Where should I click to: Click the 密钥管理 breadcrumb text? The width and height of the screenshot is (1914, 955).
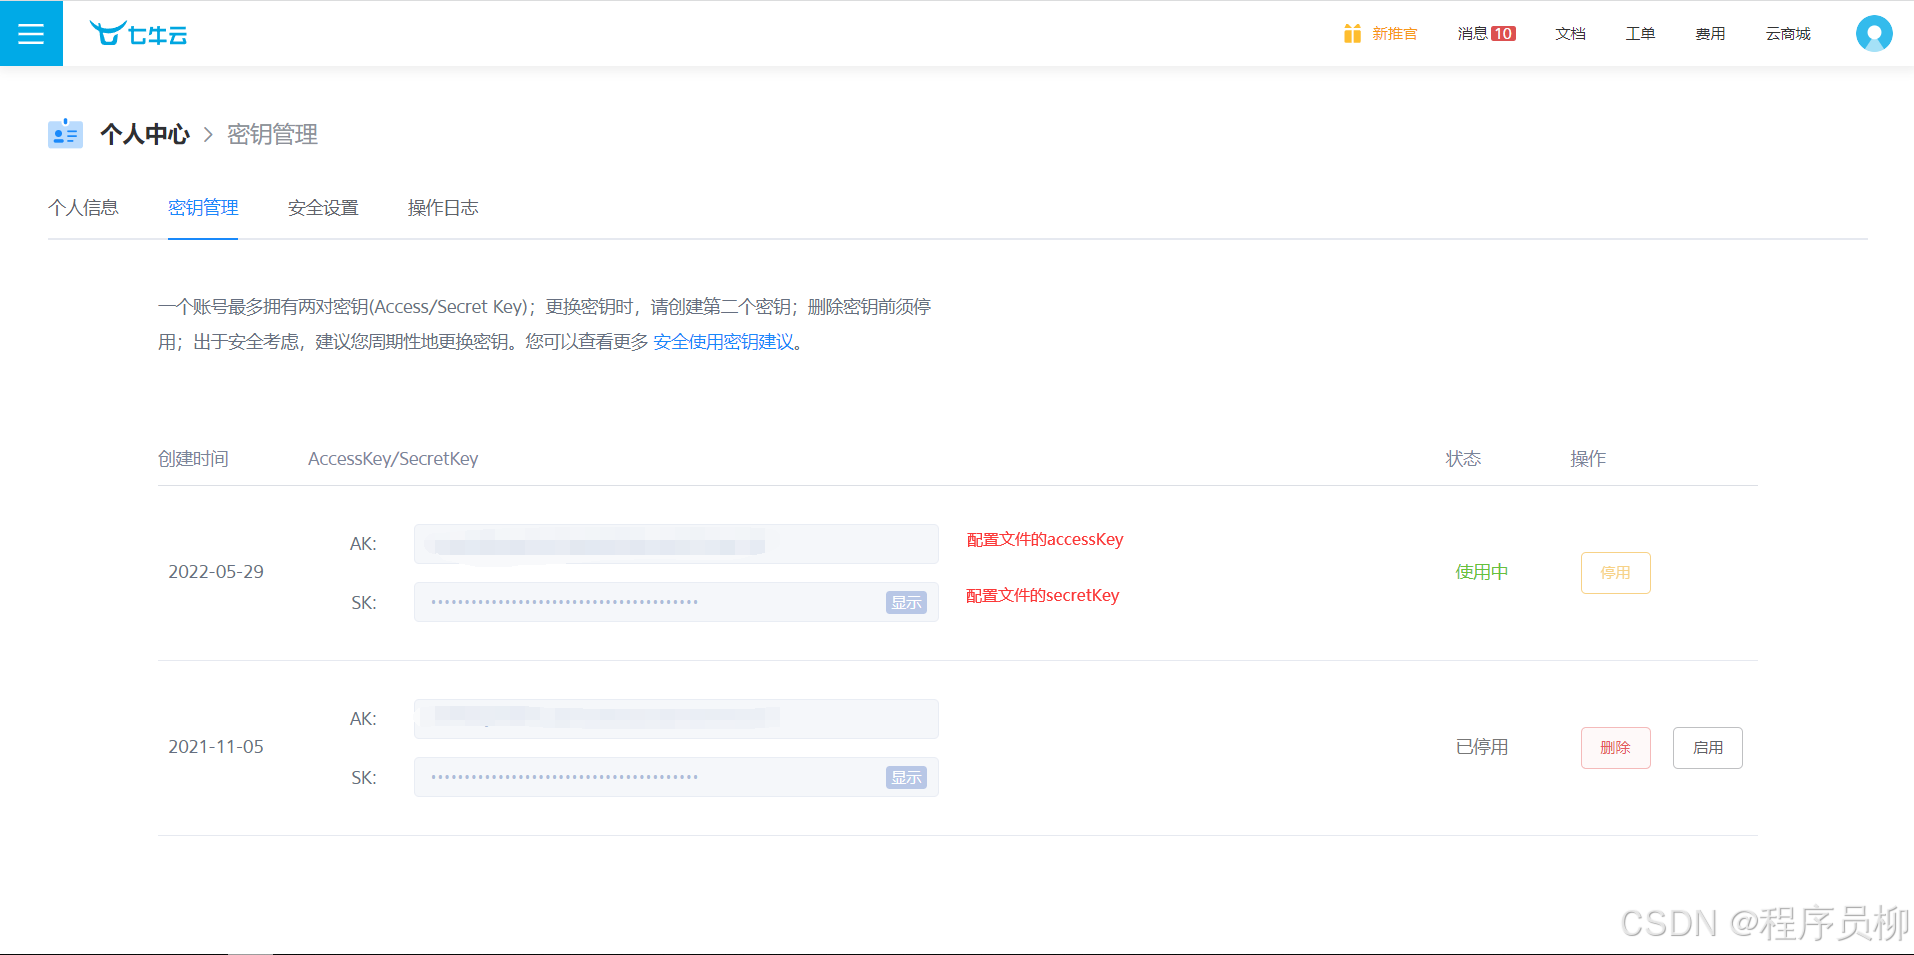pos(272,134)
